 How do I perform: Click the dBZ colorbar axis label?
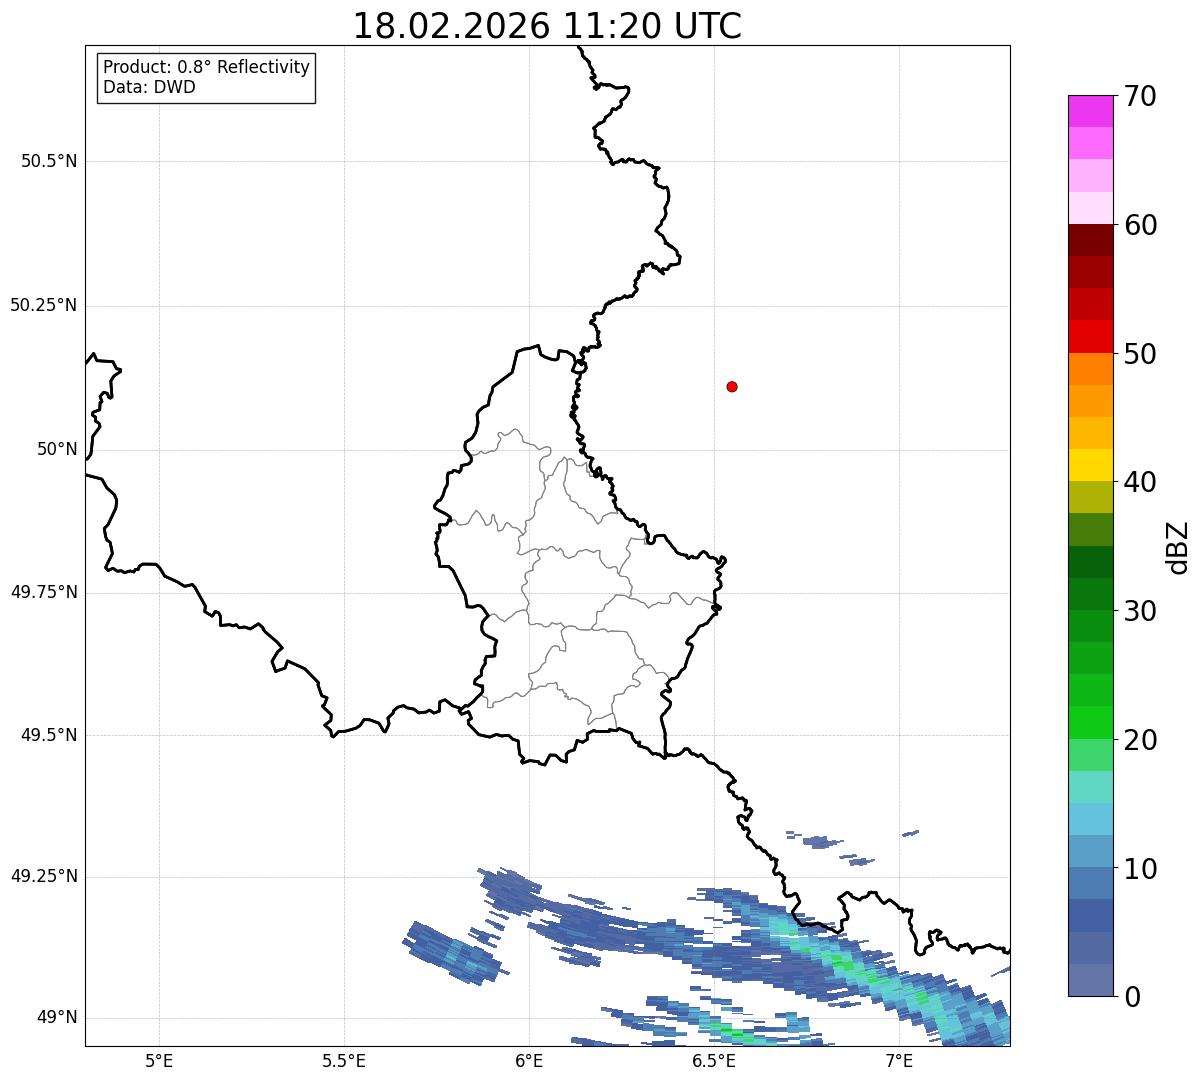click(1178, 546)
